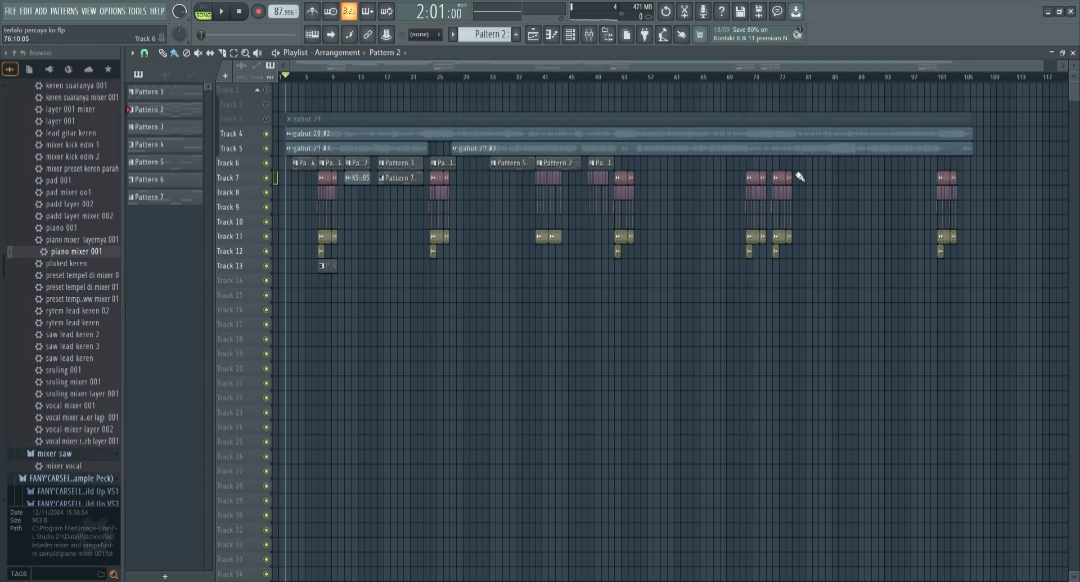The height and width of the screenshot is (582, 1080).
Task: Open plugin picker plug icon
Action: pyautogui.click(x=645, y=34)
